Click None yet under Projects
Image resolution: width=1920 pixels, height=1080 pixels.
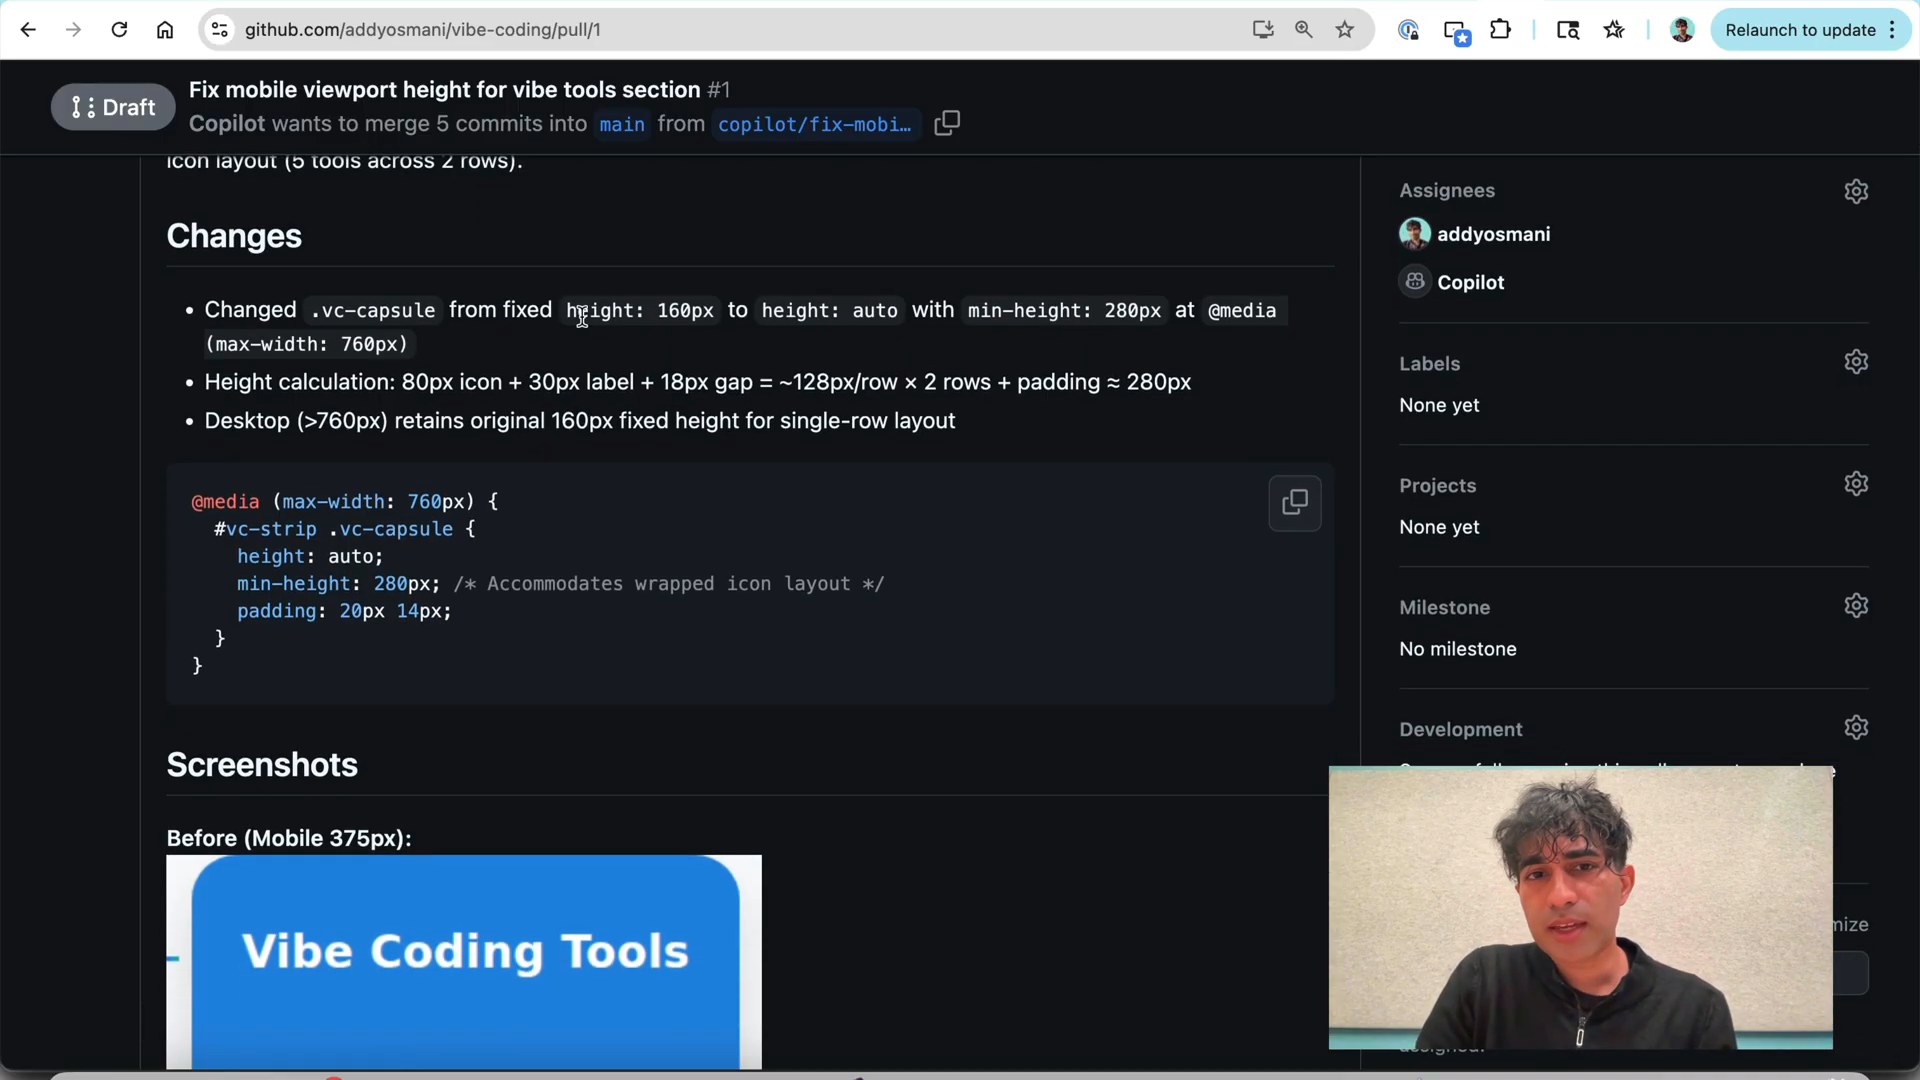coord(1439,527)
